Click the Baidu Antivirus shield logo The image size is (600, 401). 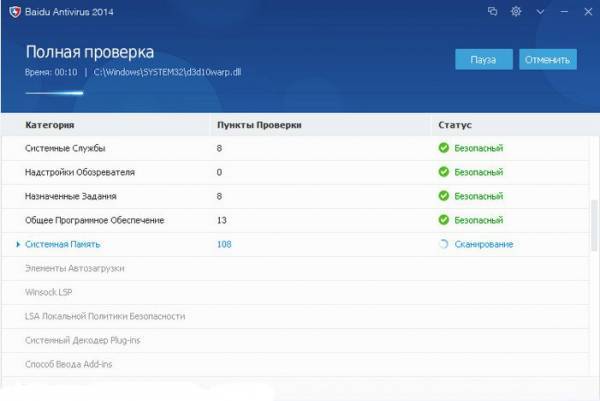click(x=15, y=12)
